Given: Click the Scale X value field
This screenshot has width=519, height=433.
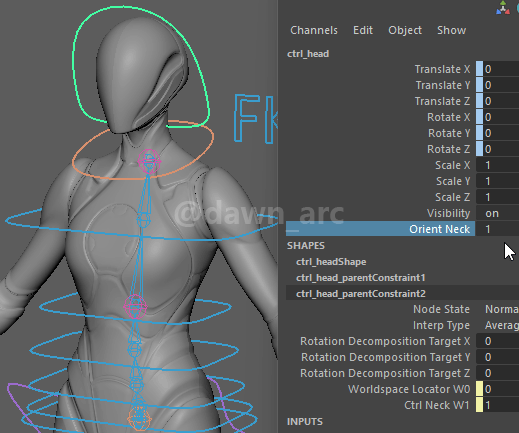Looking at the screenshot, I should coord(497,165).
